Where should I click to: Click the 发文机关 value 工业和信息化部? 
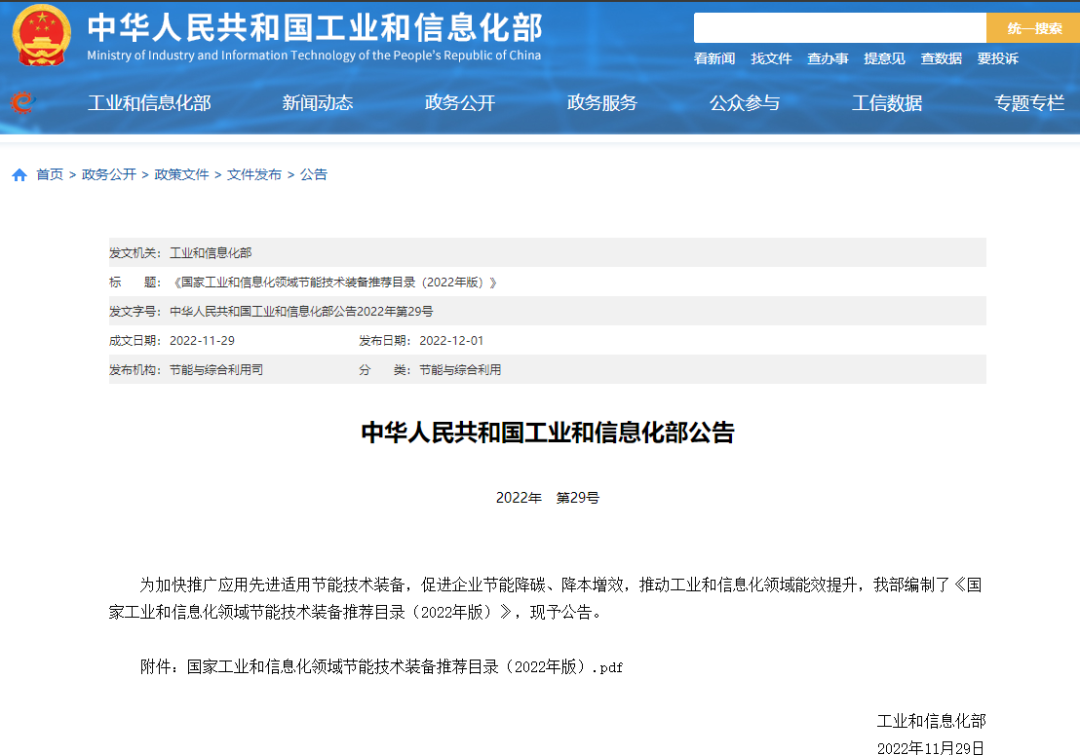coord(211,253)
